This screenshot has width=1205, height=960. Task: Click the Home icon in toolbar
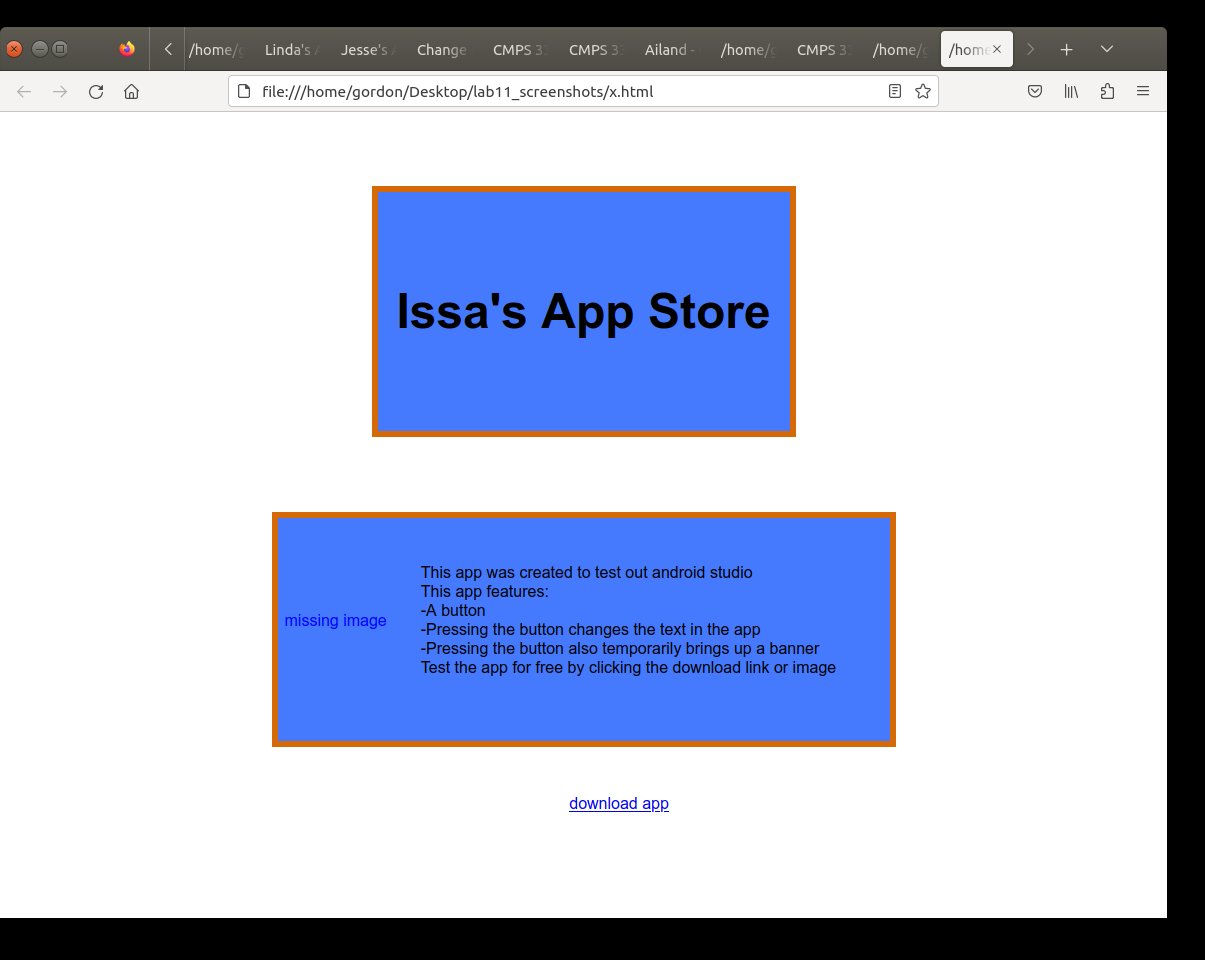point(131,92)
